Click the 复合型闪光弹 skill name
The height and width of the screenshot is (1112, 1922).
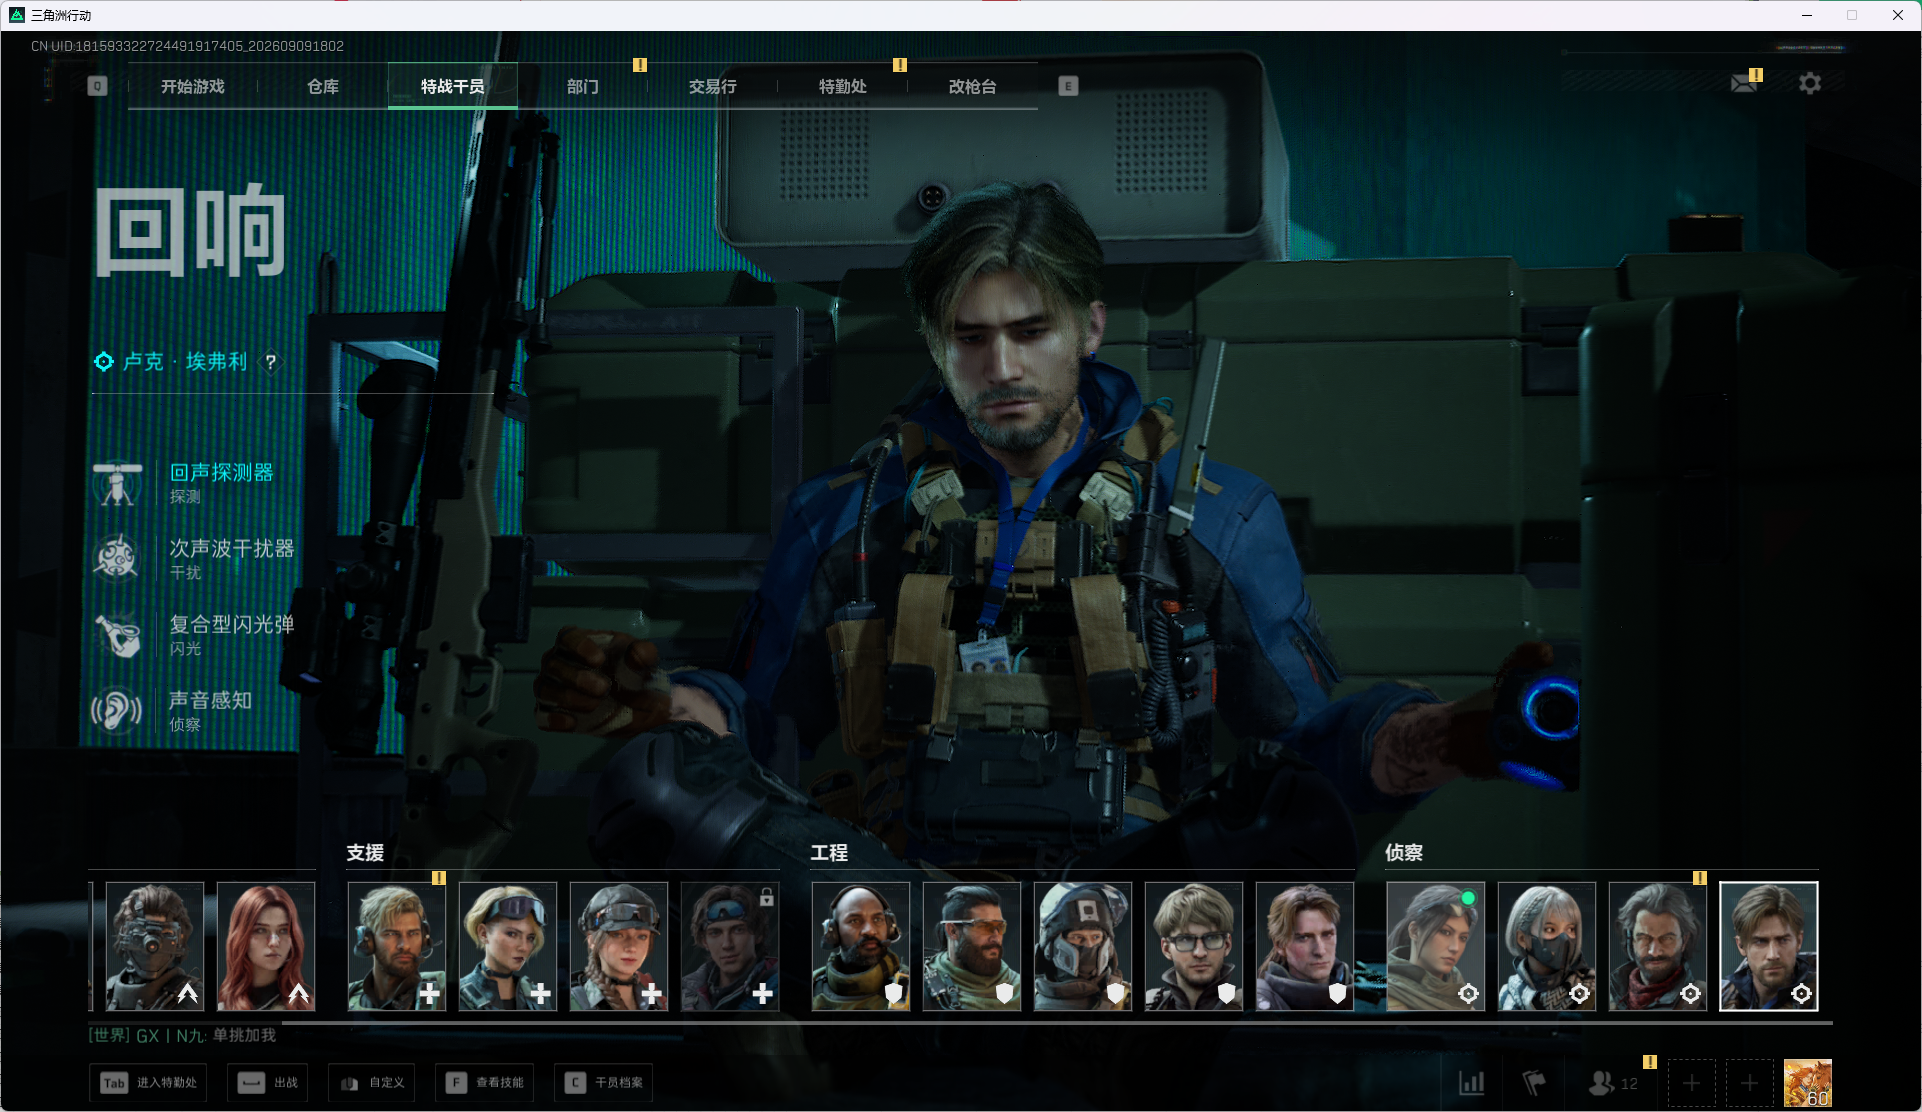point(232,625)
